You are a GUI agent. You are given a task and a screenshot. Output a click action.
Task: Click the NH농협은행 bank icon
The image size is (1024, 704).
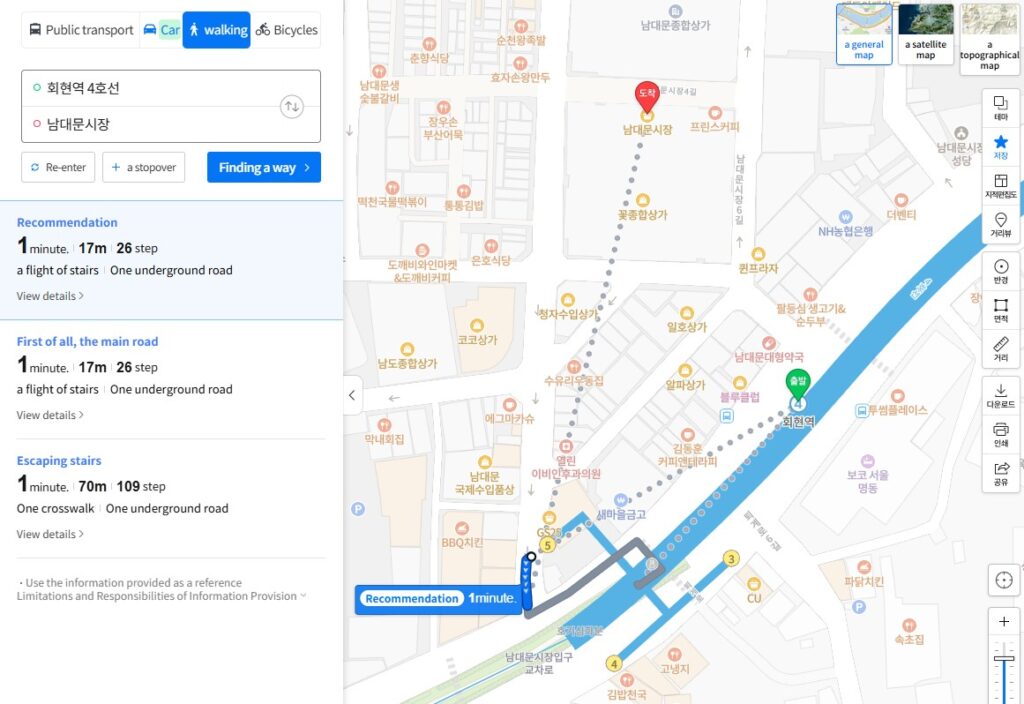pos(845,217)
